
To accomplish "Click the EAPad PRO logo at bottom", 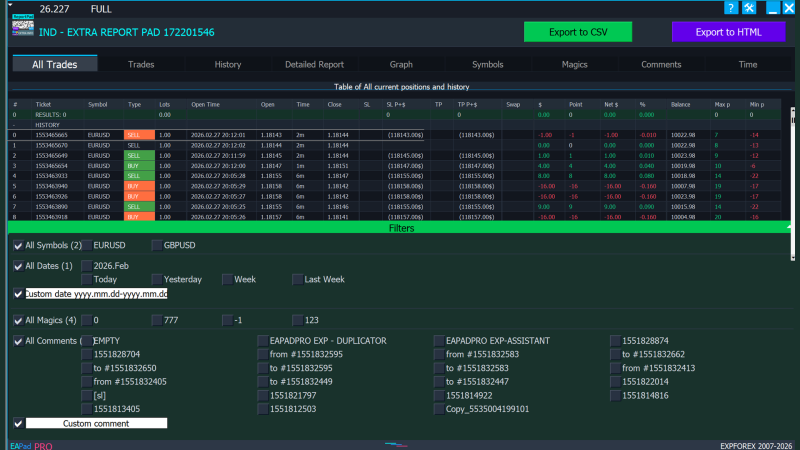I will coord(31,446).
